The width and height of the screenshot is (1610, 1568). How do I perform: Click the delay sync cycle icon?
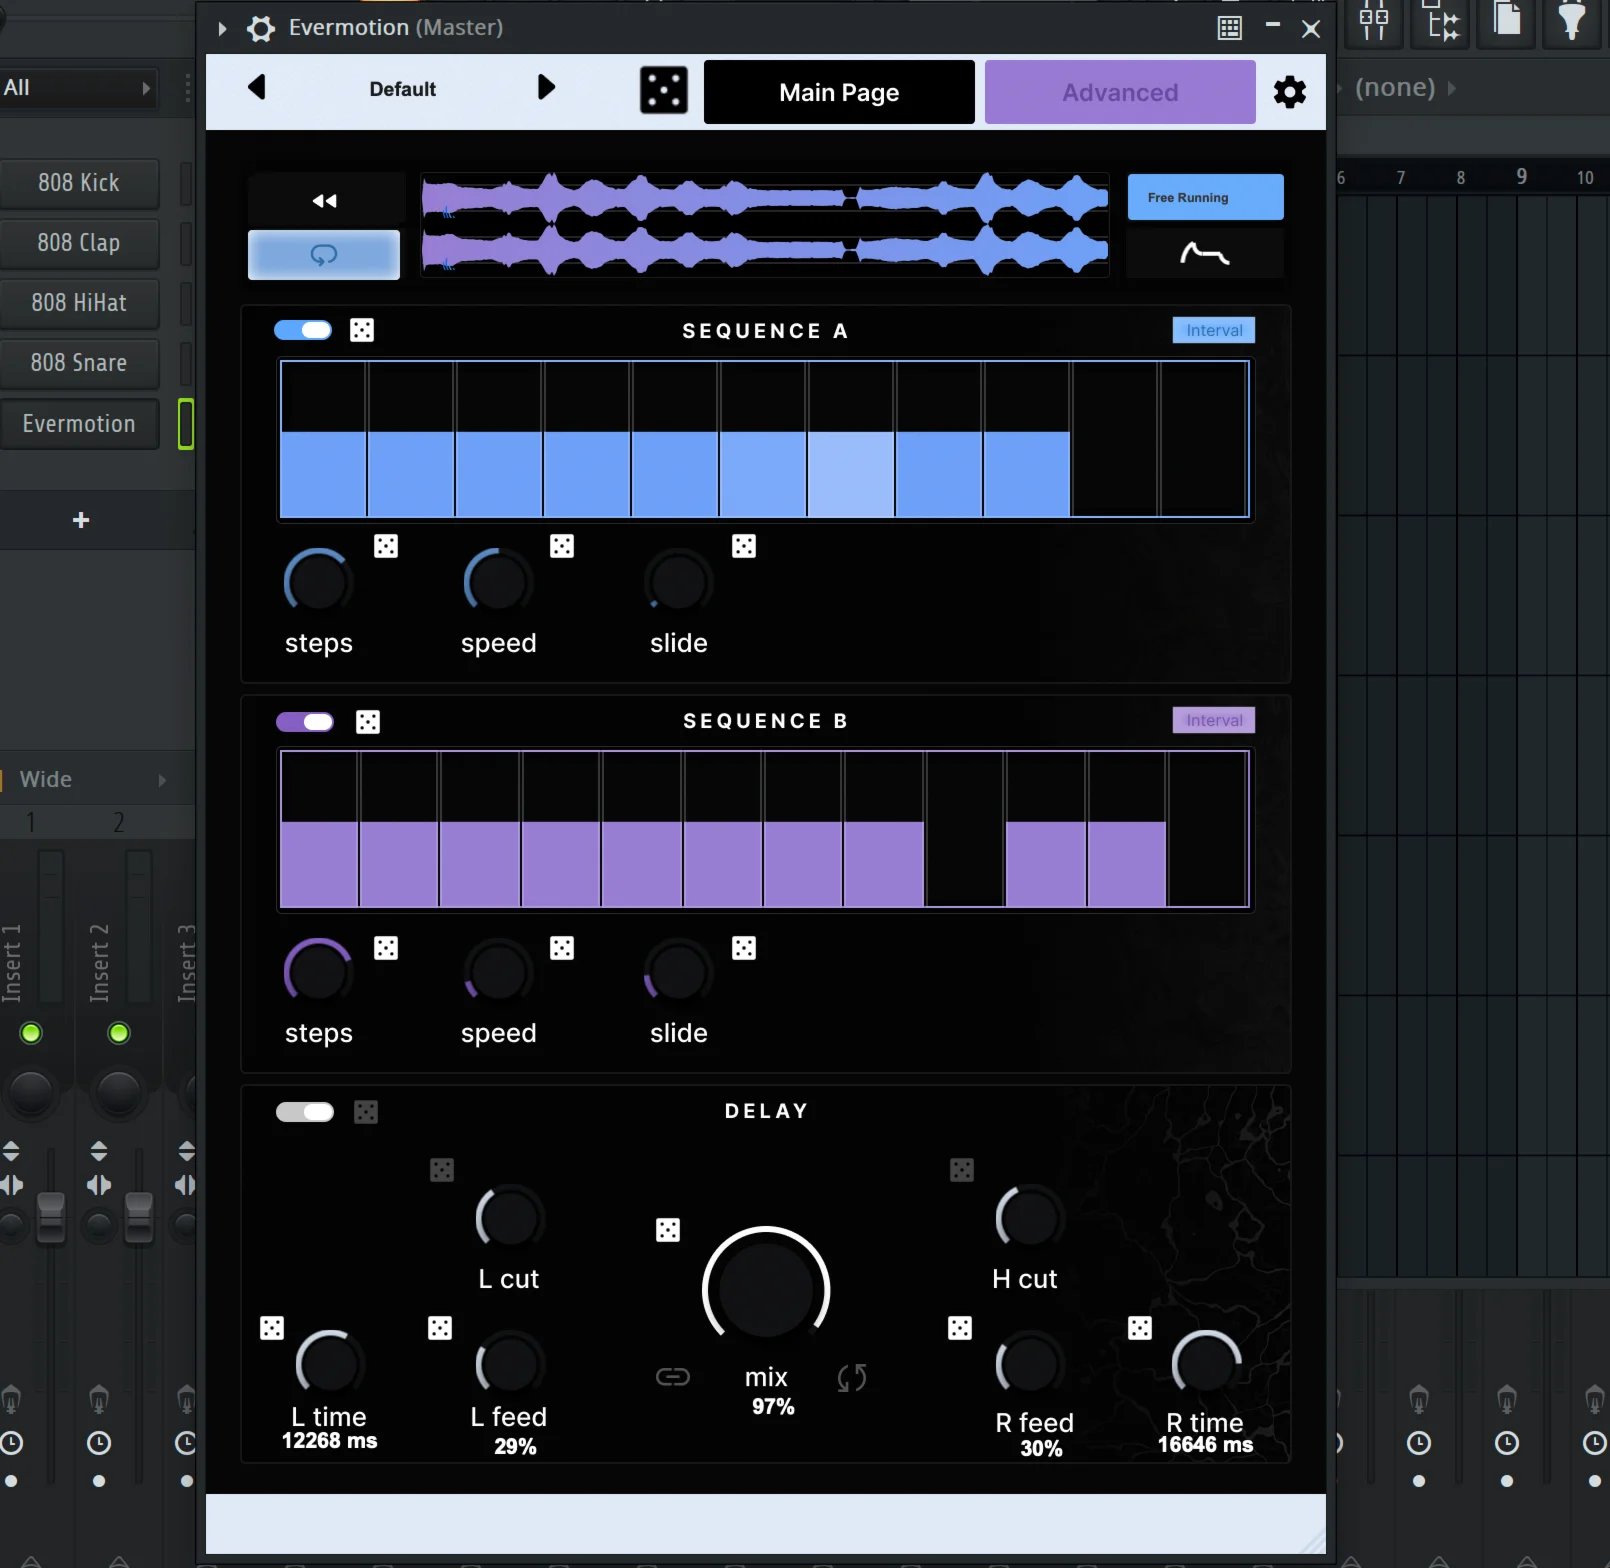[x=852, y=1378]
